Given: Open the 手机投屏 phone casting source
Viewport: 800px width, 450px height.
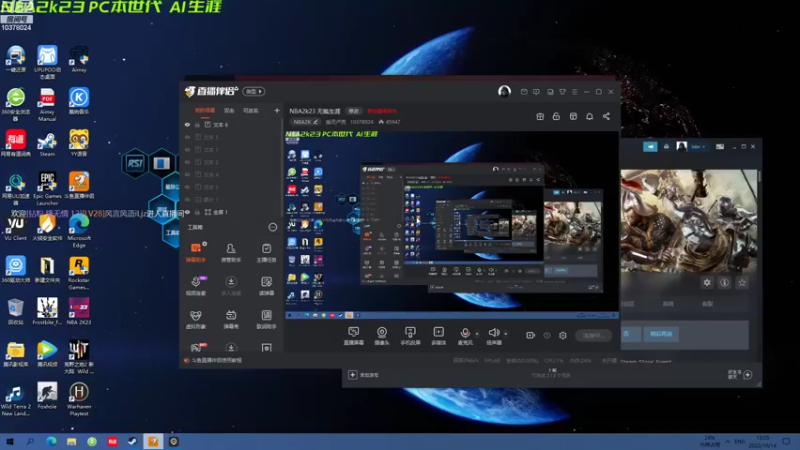Looking at the screenshot, I should pos(410,336).
